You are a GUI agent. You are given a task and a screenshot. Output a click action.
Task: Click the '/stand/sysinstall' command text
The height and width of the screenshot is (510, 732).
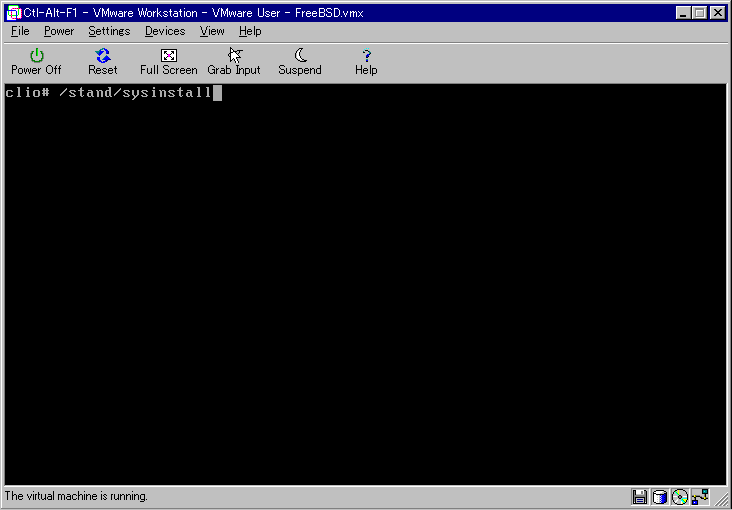coord(135,92)
